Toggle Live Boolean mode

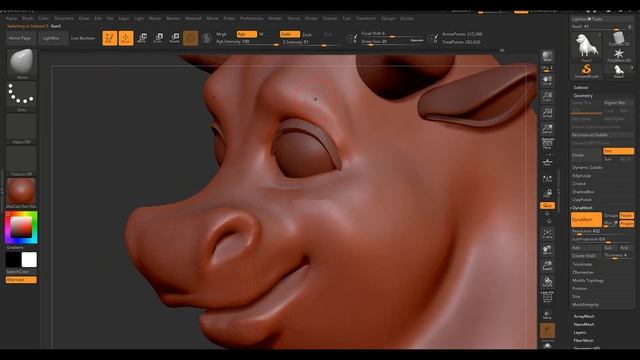[x=83, y=38]
